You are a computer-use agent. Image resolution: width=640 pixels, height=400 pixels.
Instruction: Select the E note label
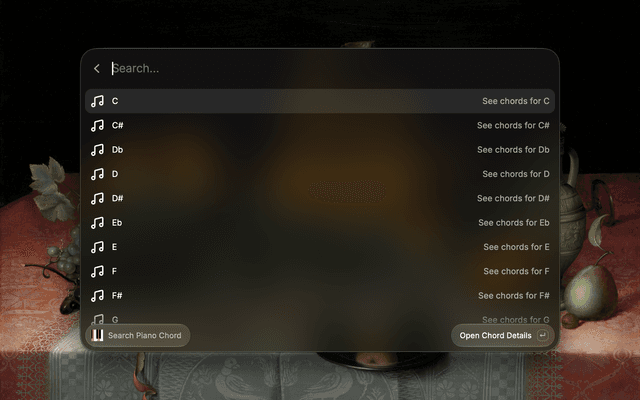pyautogui.click(x=114, y=247)
